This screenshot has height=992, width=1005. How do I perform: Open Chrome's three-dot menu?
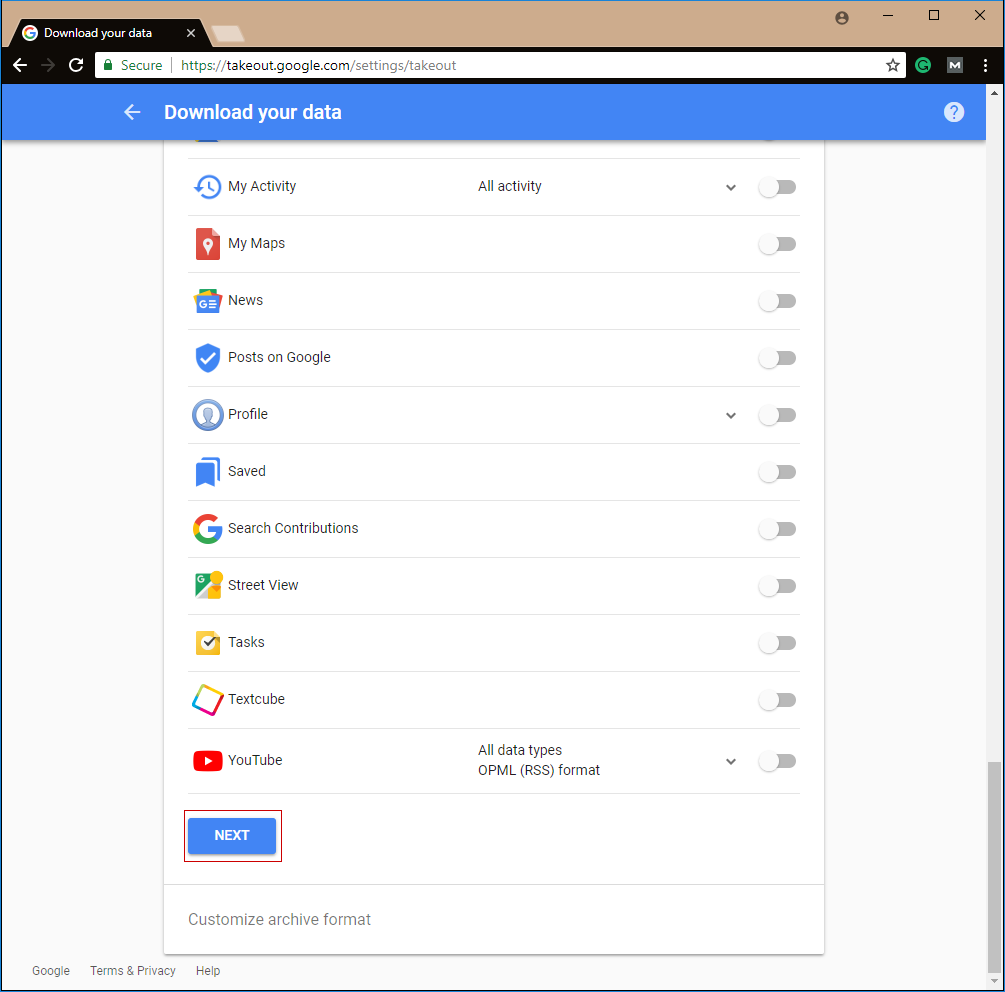[x=985, y=65]
